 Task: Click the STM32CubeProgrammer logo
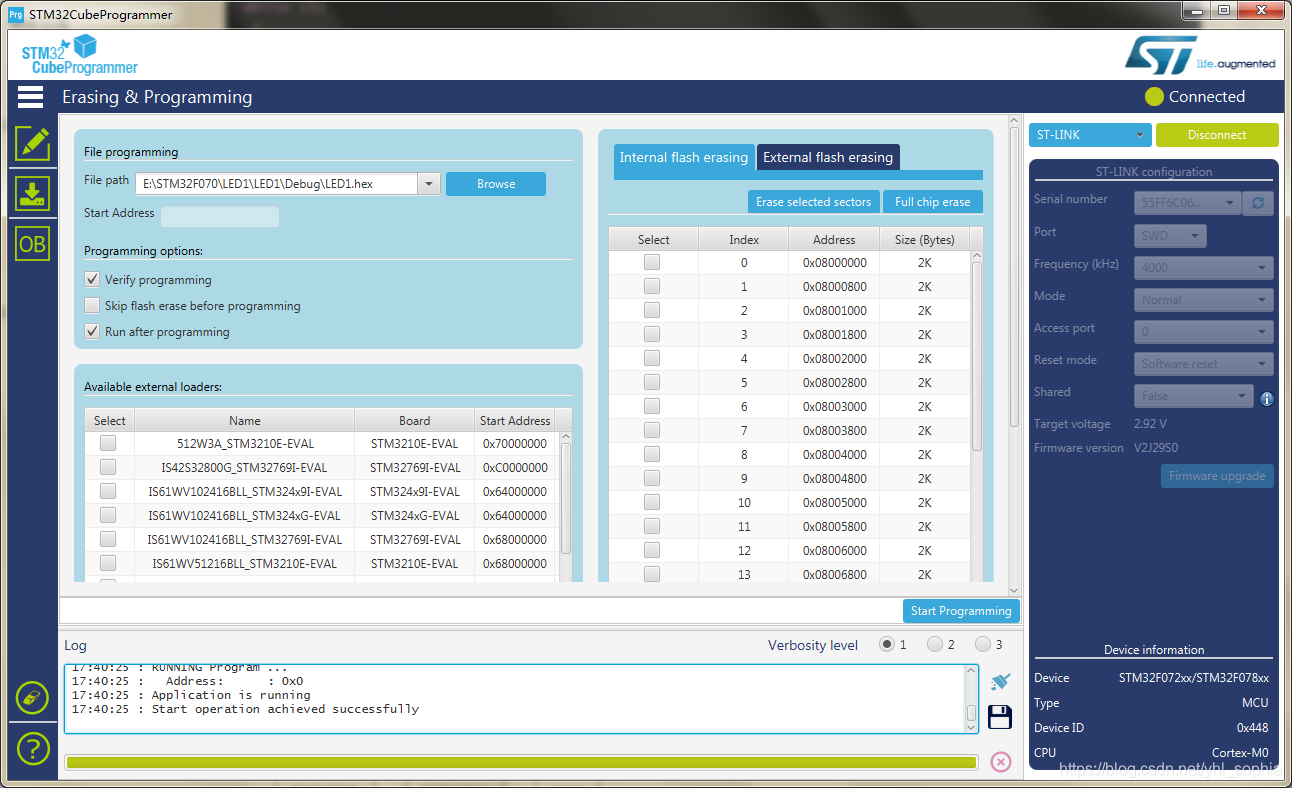coord(80,55)
